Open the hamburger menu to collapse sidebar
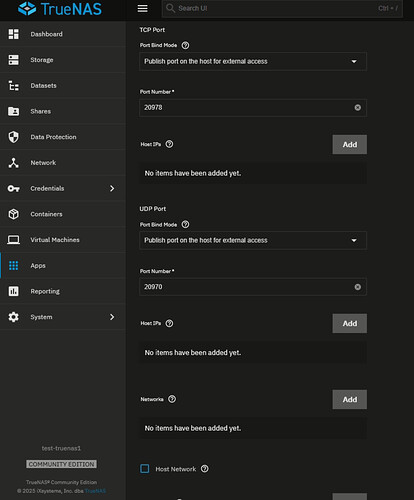The height and width of the screenshot is (500, 414). point(142,8)
